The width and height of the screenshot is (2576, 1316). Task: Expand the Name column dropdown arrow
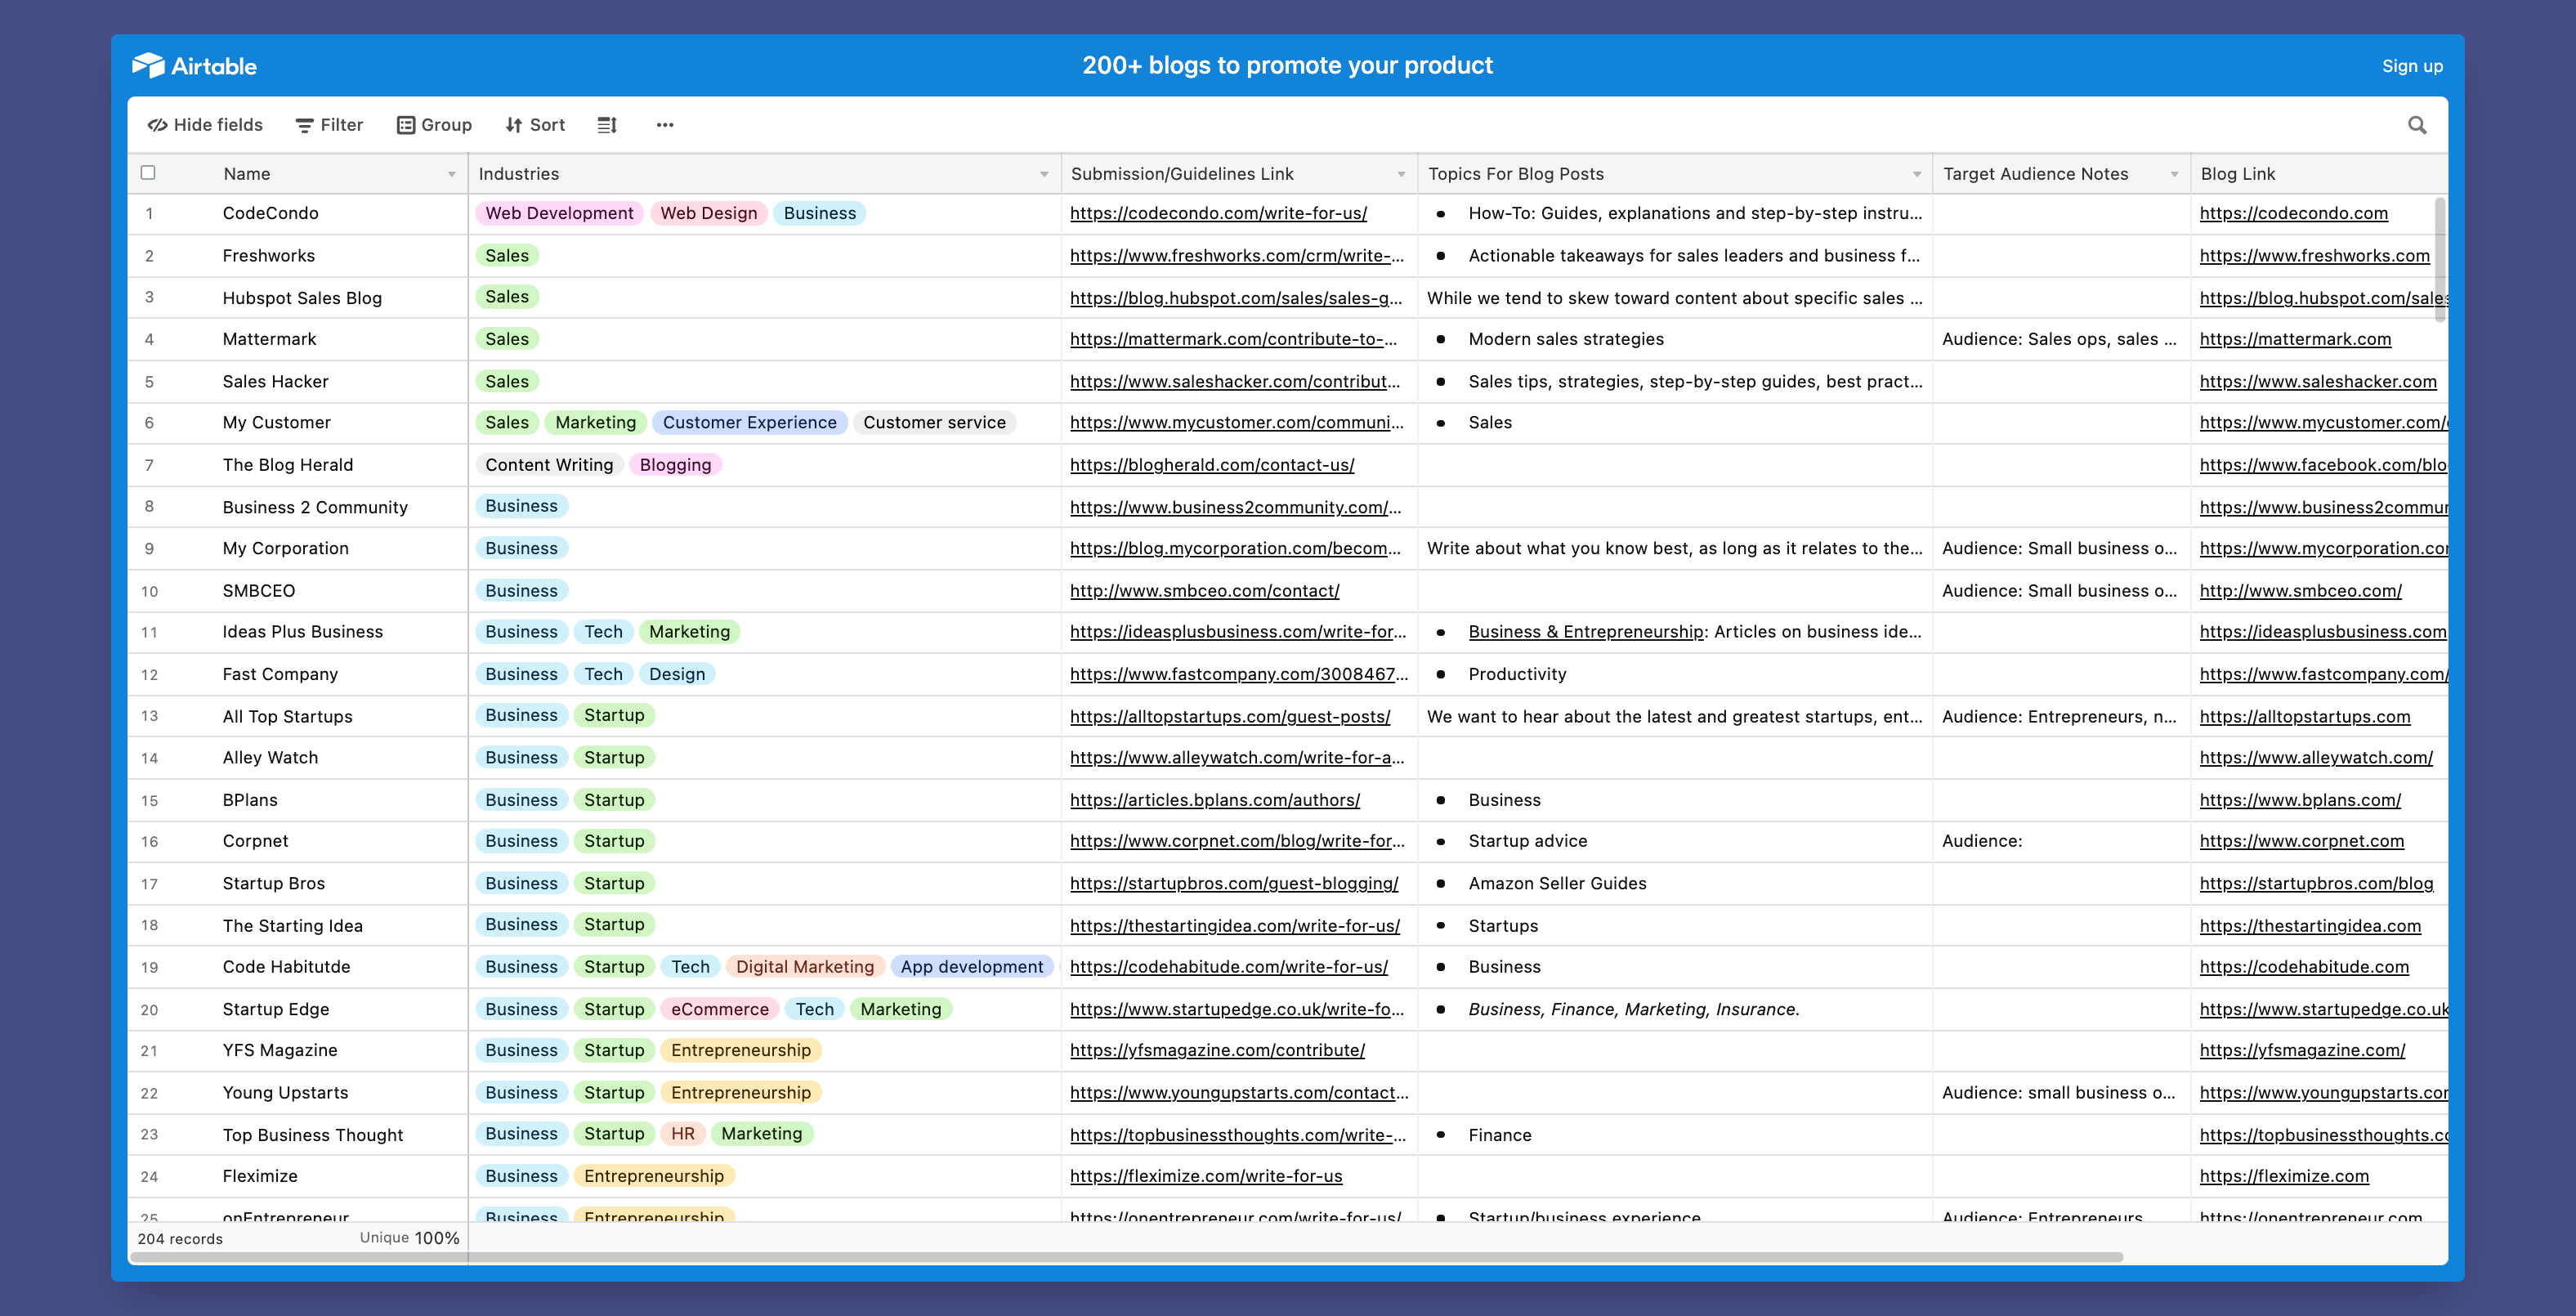click(452, 174)
